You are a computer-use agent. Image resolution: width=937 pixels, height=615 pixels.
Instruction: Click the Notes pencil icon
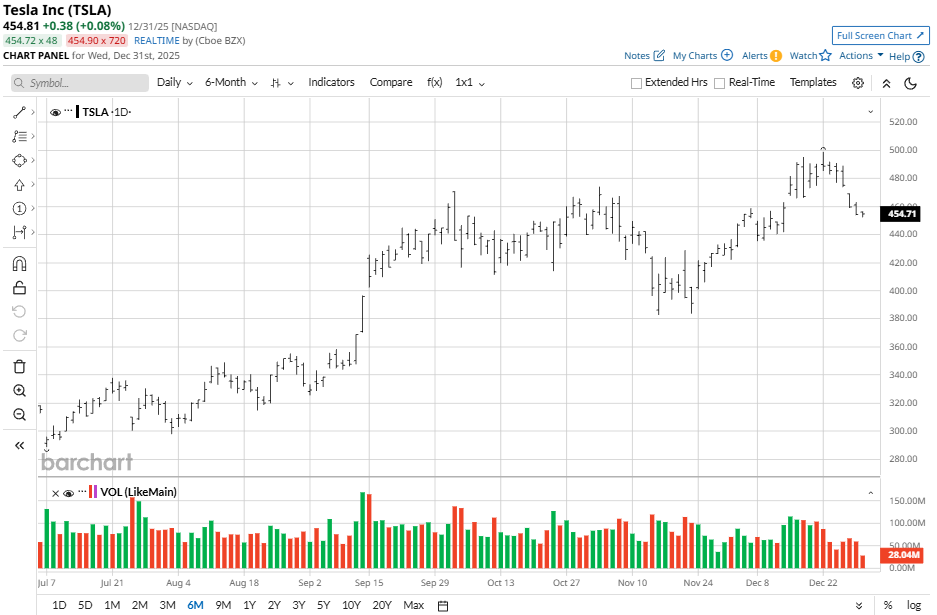[x=659, y=56]
